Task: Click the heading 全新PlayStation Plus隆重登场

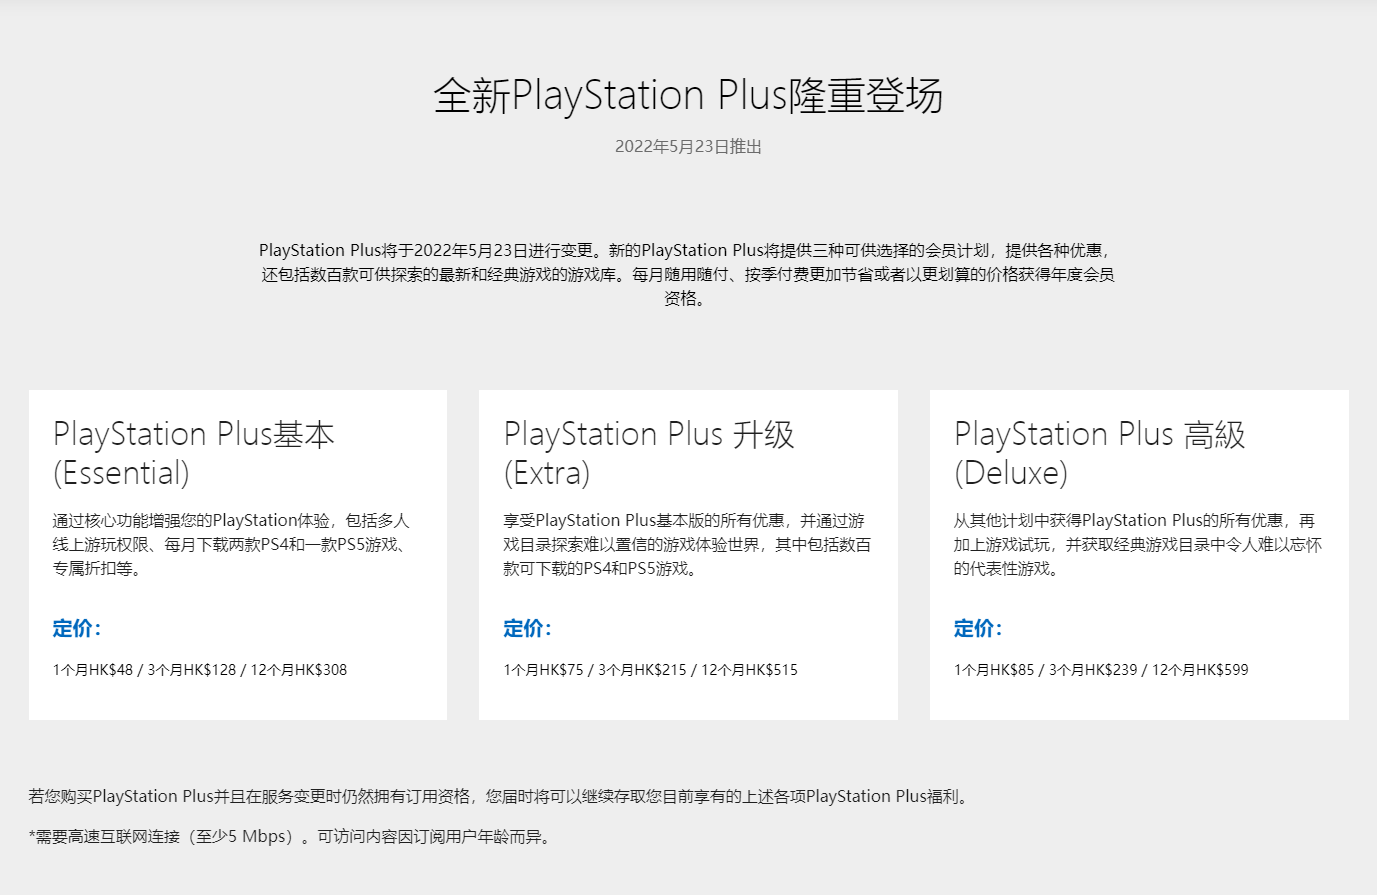Action: point(688,96)
